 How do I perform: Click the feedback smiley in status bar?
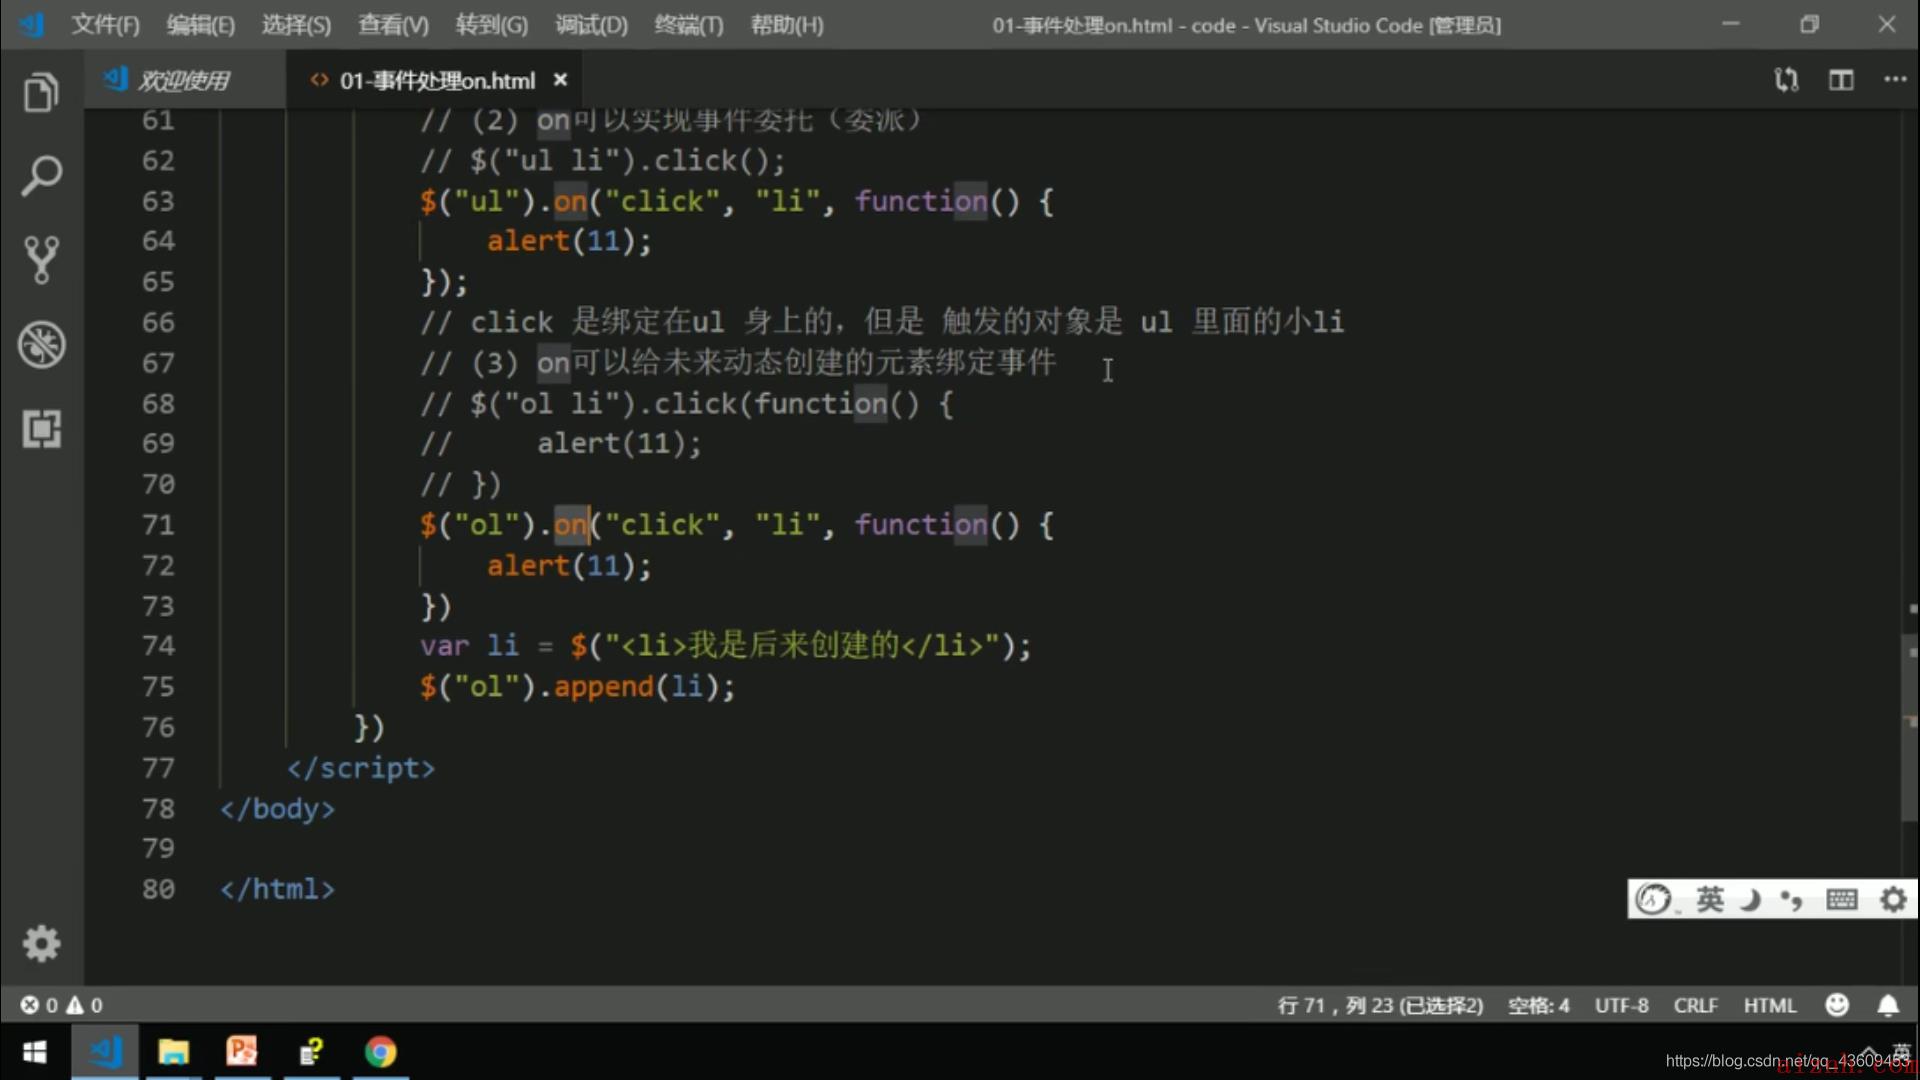[1837, 1005]
